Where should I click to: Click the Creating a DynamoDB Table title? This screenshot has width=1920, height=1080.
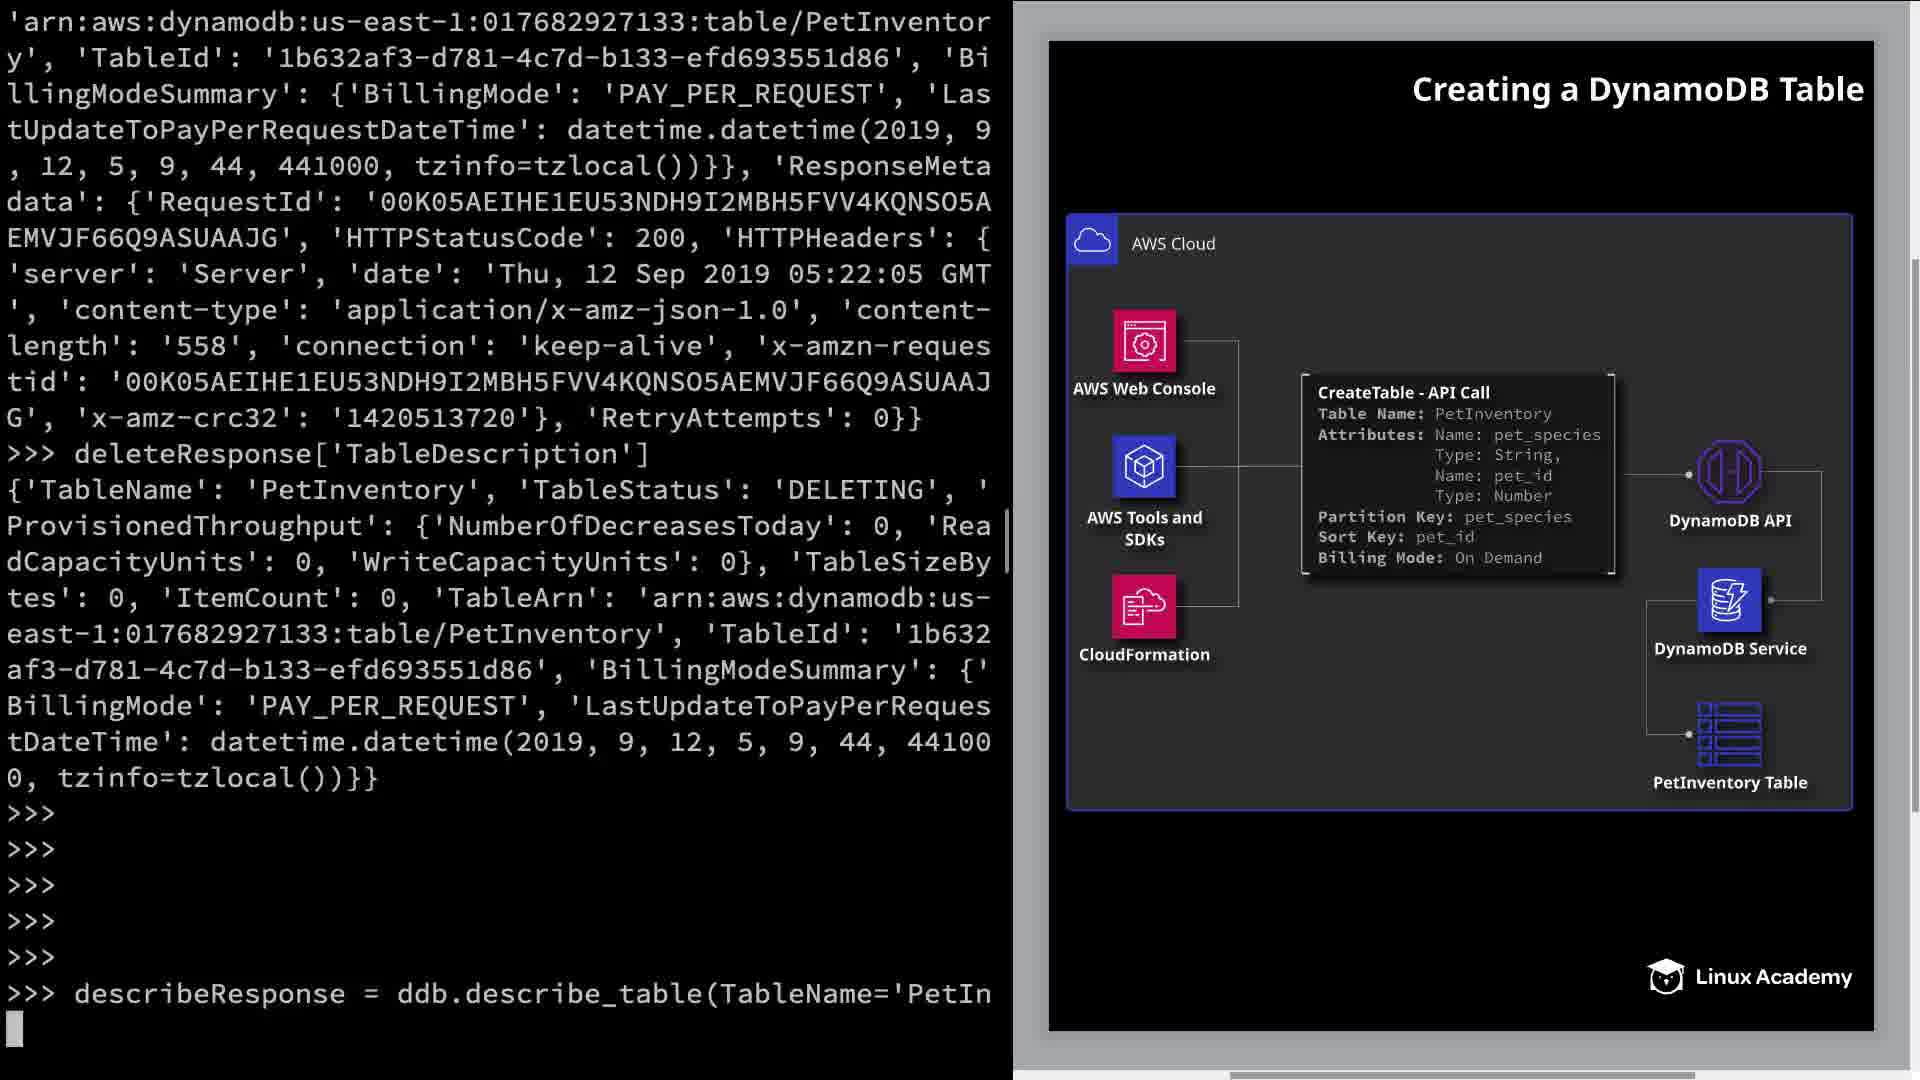click(x=1637, y=90)
